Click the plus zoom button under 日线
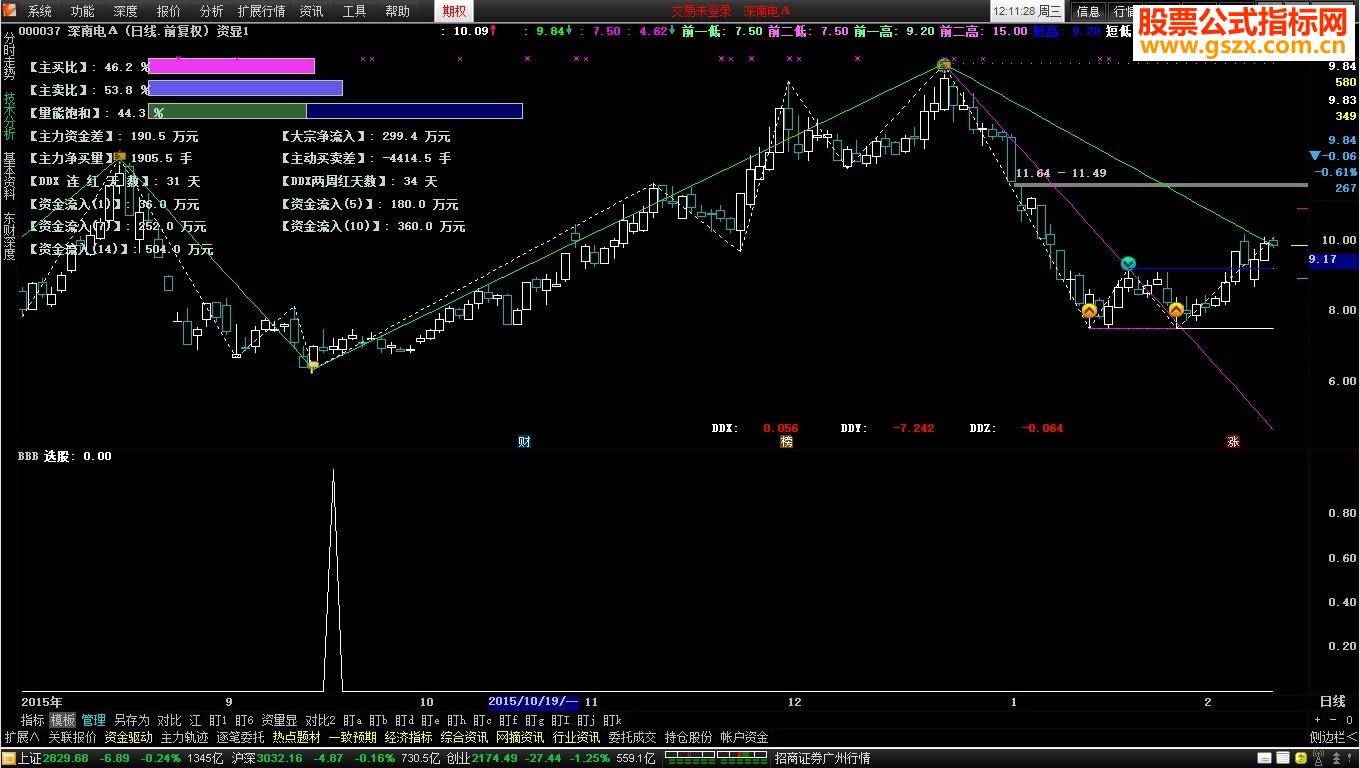 click(1318, 720)
